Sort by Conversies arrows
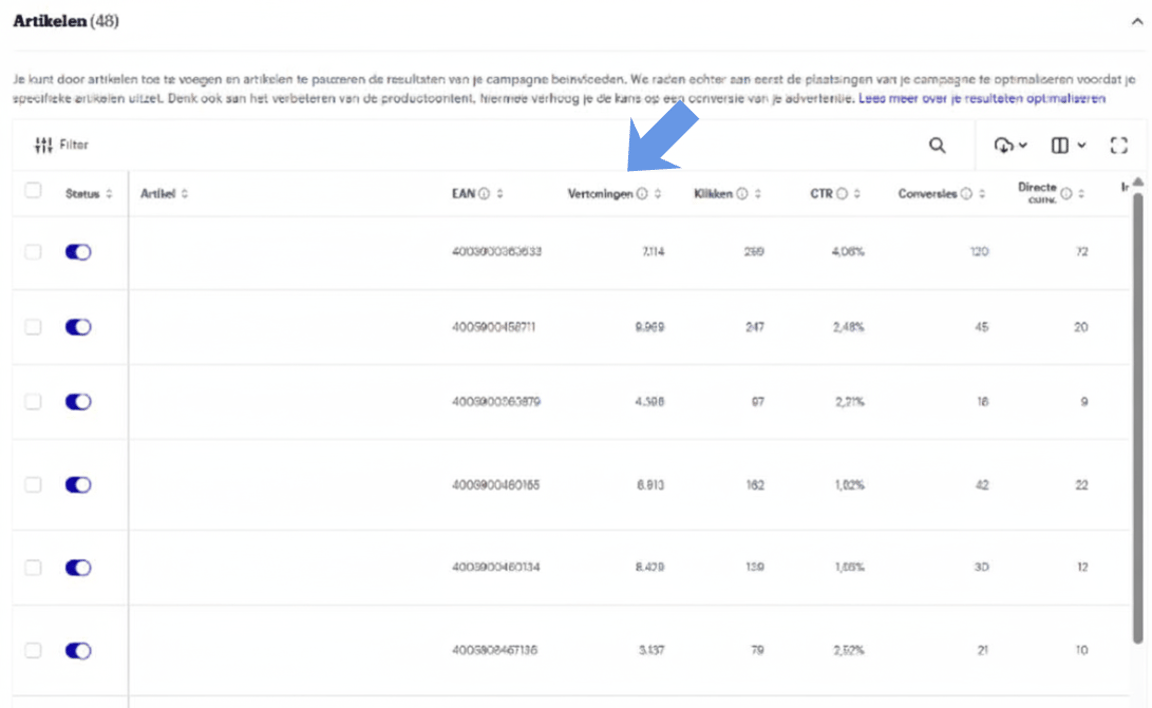Viewport: 1152px width, 708px height. pyautogui.click(x=982, y=194)
